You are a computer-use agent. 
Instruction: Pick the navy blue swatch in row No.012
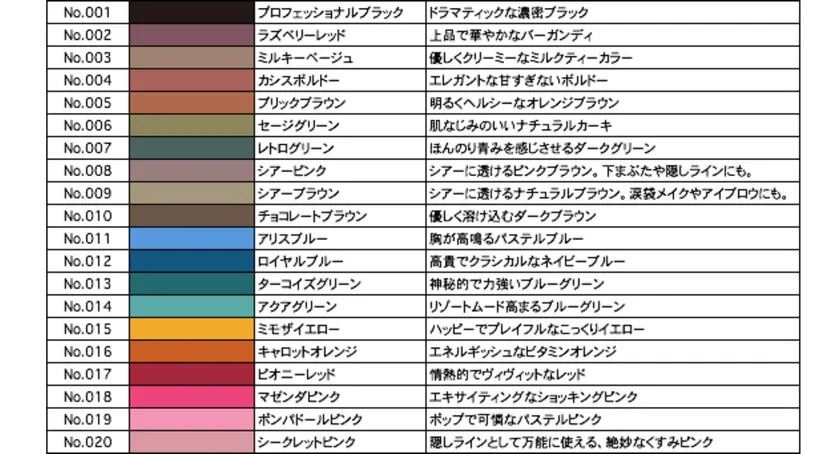[192, 261]
